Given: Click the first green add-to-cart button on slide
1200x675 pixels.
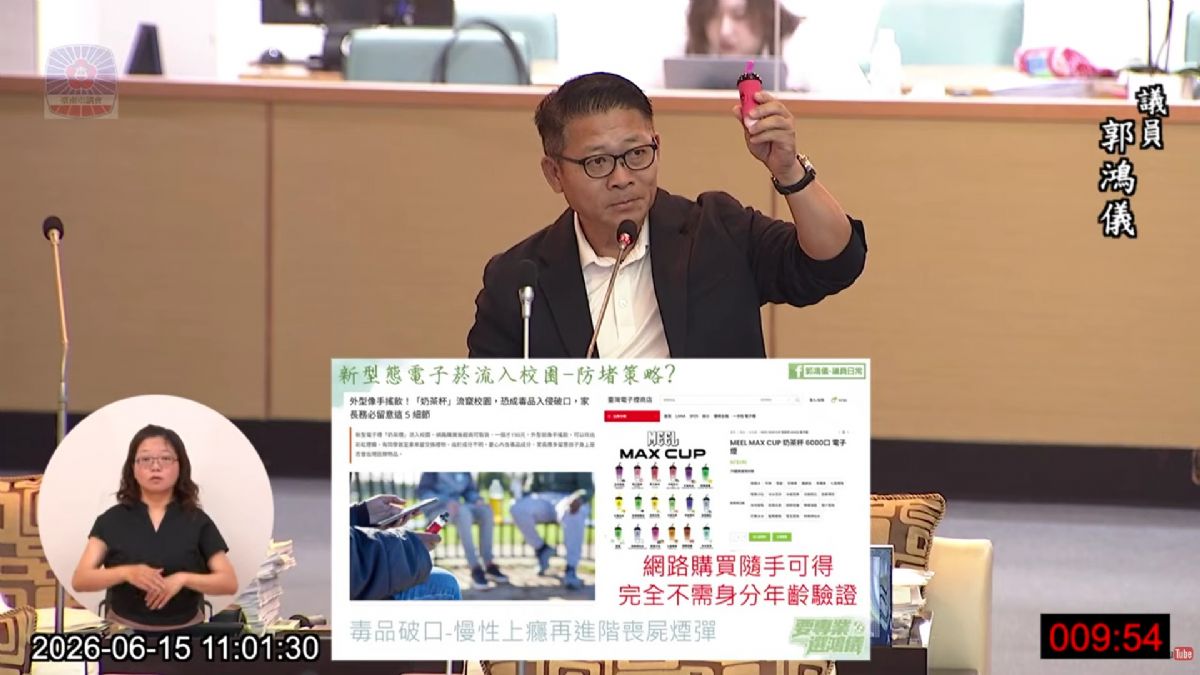Looking at the screenshot, I should (759, 537).
